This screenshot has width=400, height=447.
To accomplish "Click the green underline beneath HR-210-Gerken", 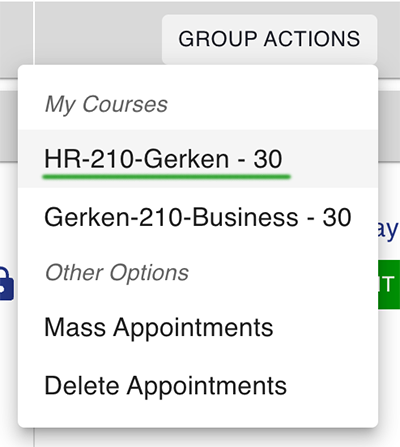I will (166, 176).
